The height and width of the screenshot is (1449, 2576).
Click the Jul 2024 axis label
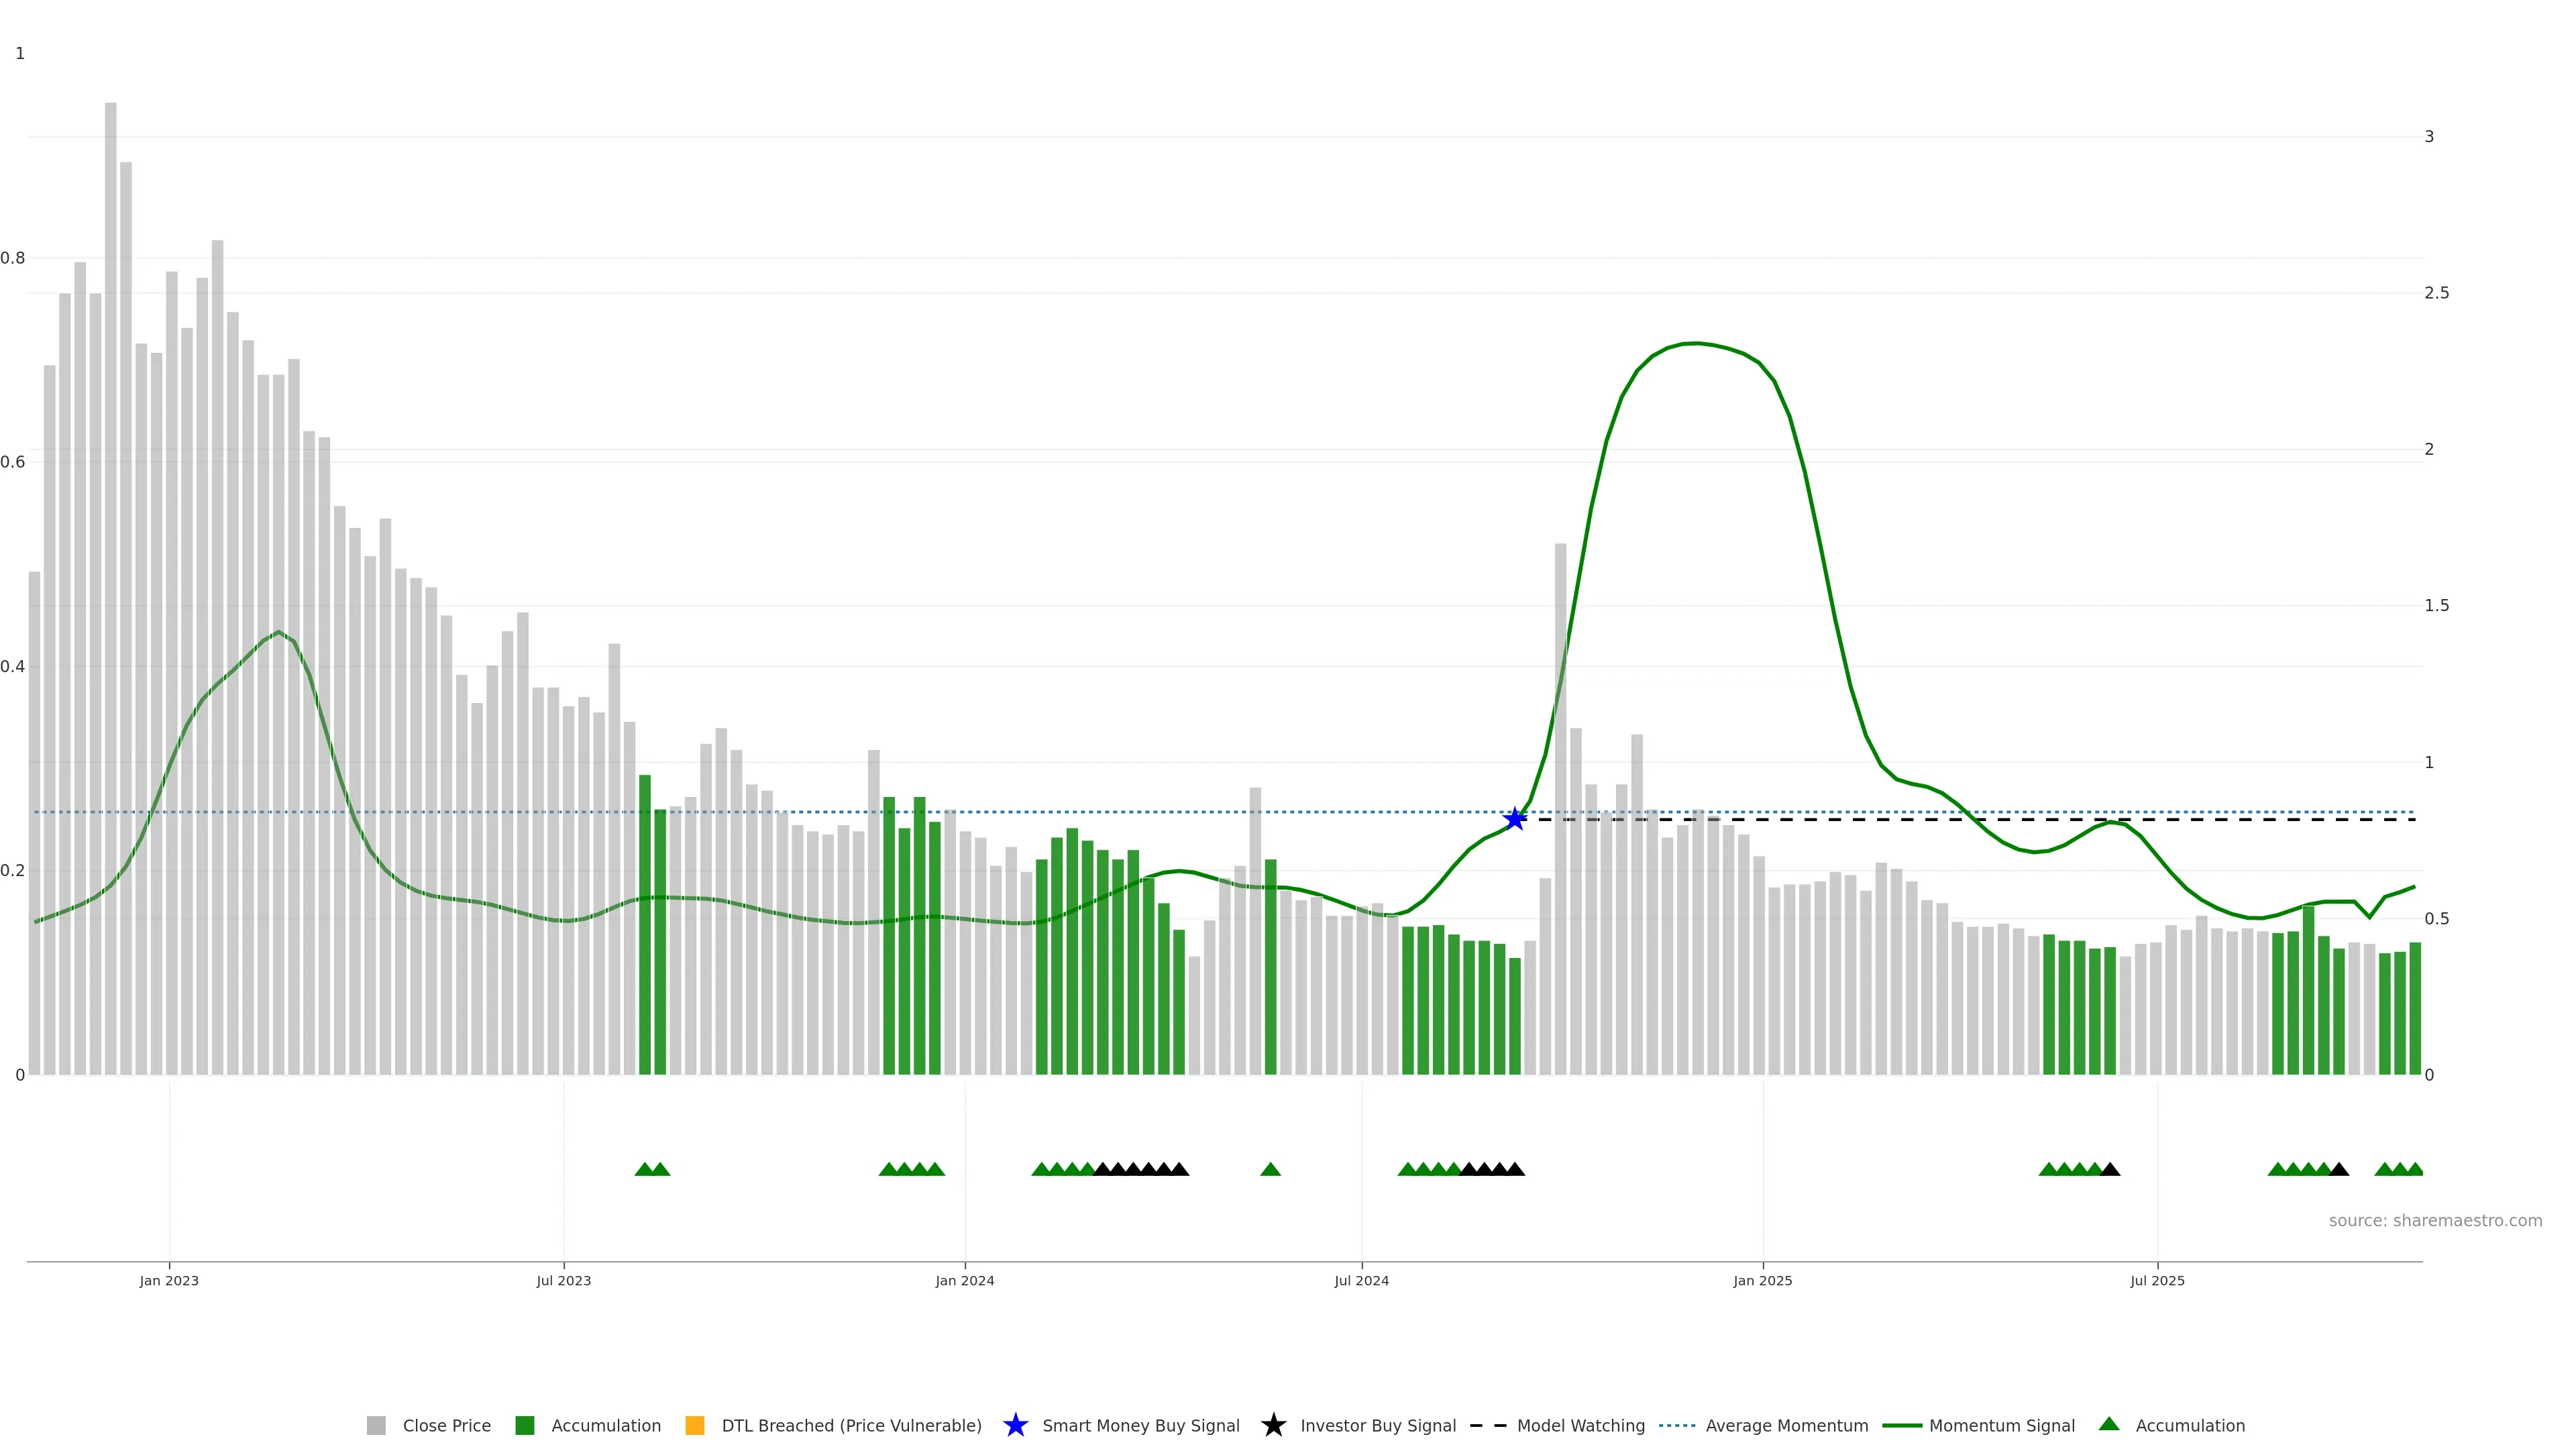pyautogui.click(x=1361, y=1280)
